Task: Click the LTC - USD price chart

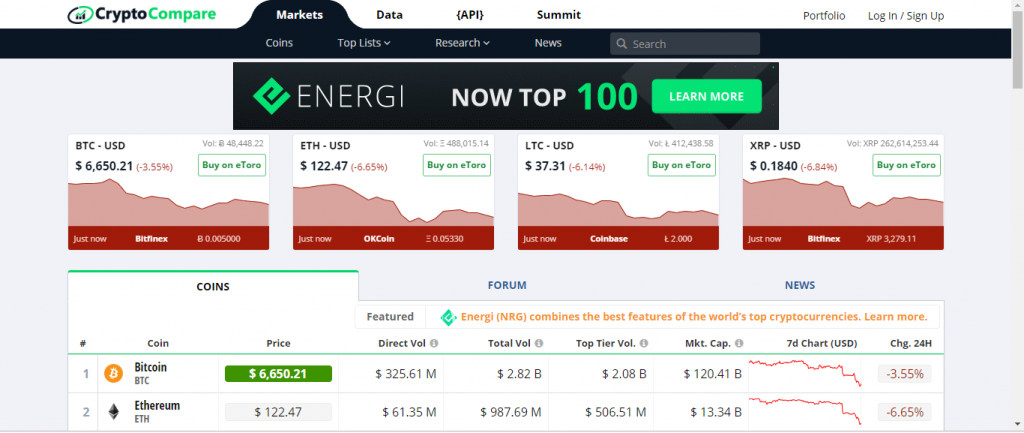Action: point(618,208)
